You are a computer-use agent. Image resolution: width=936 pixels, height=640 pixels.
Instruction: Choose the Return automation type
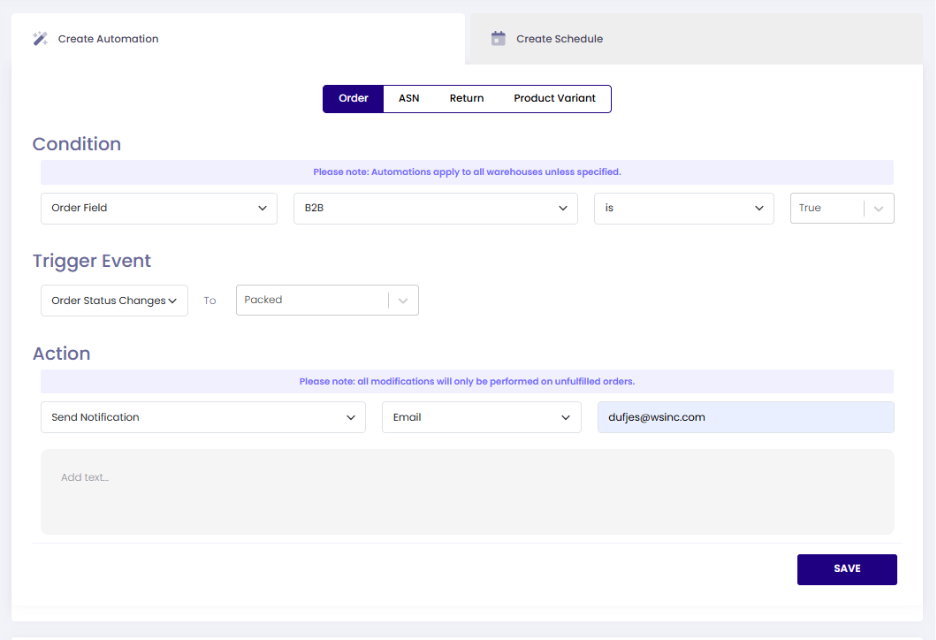466,99
